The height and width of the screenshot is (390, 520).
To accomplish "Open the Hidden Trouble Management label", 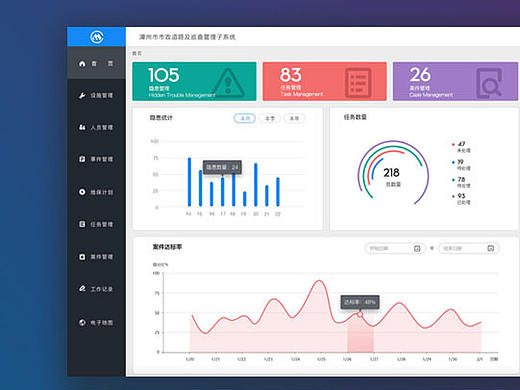I will [x=182, y=95].
